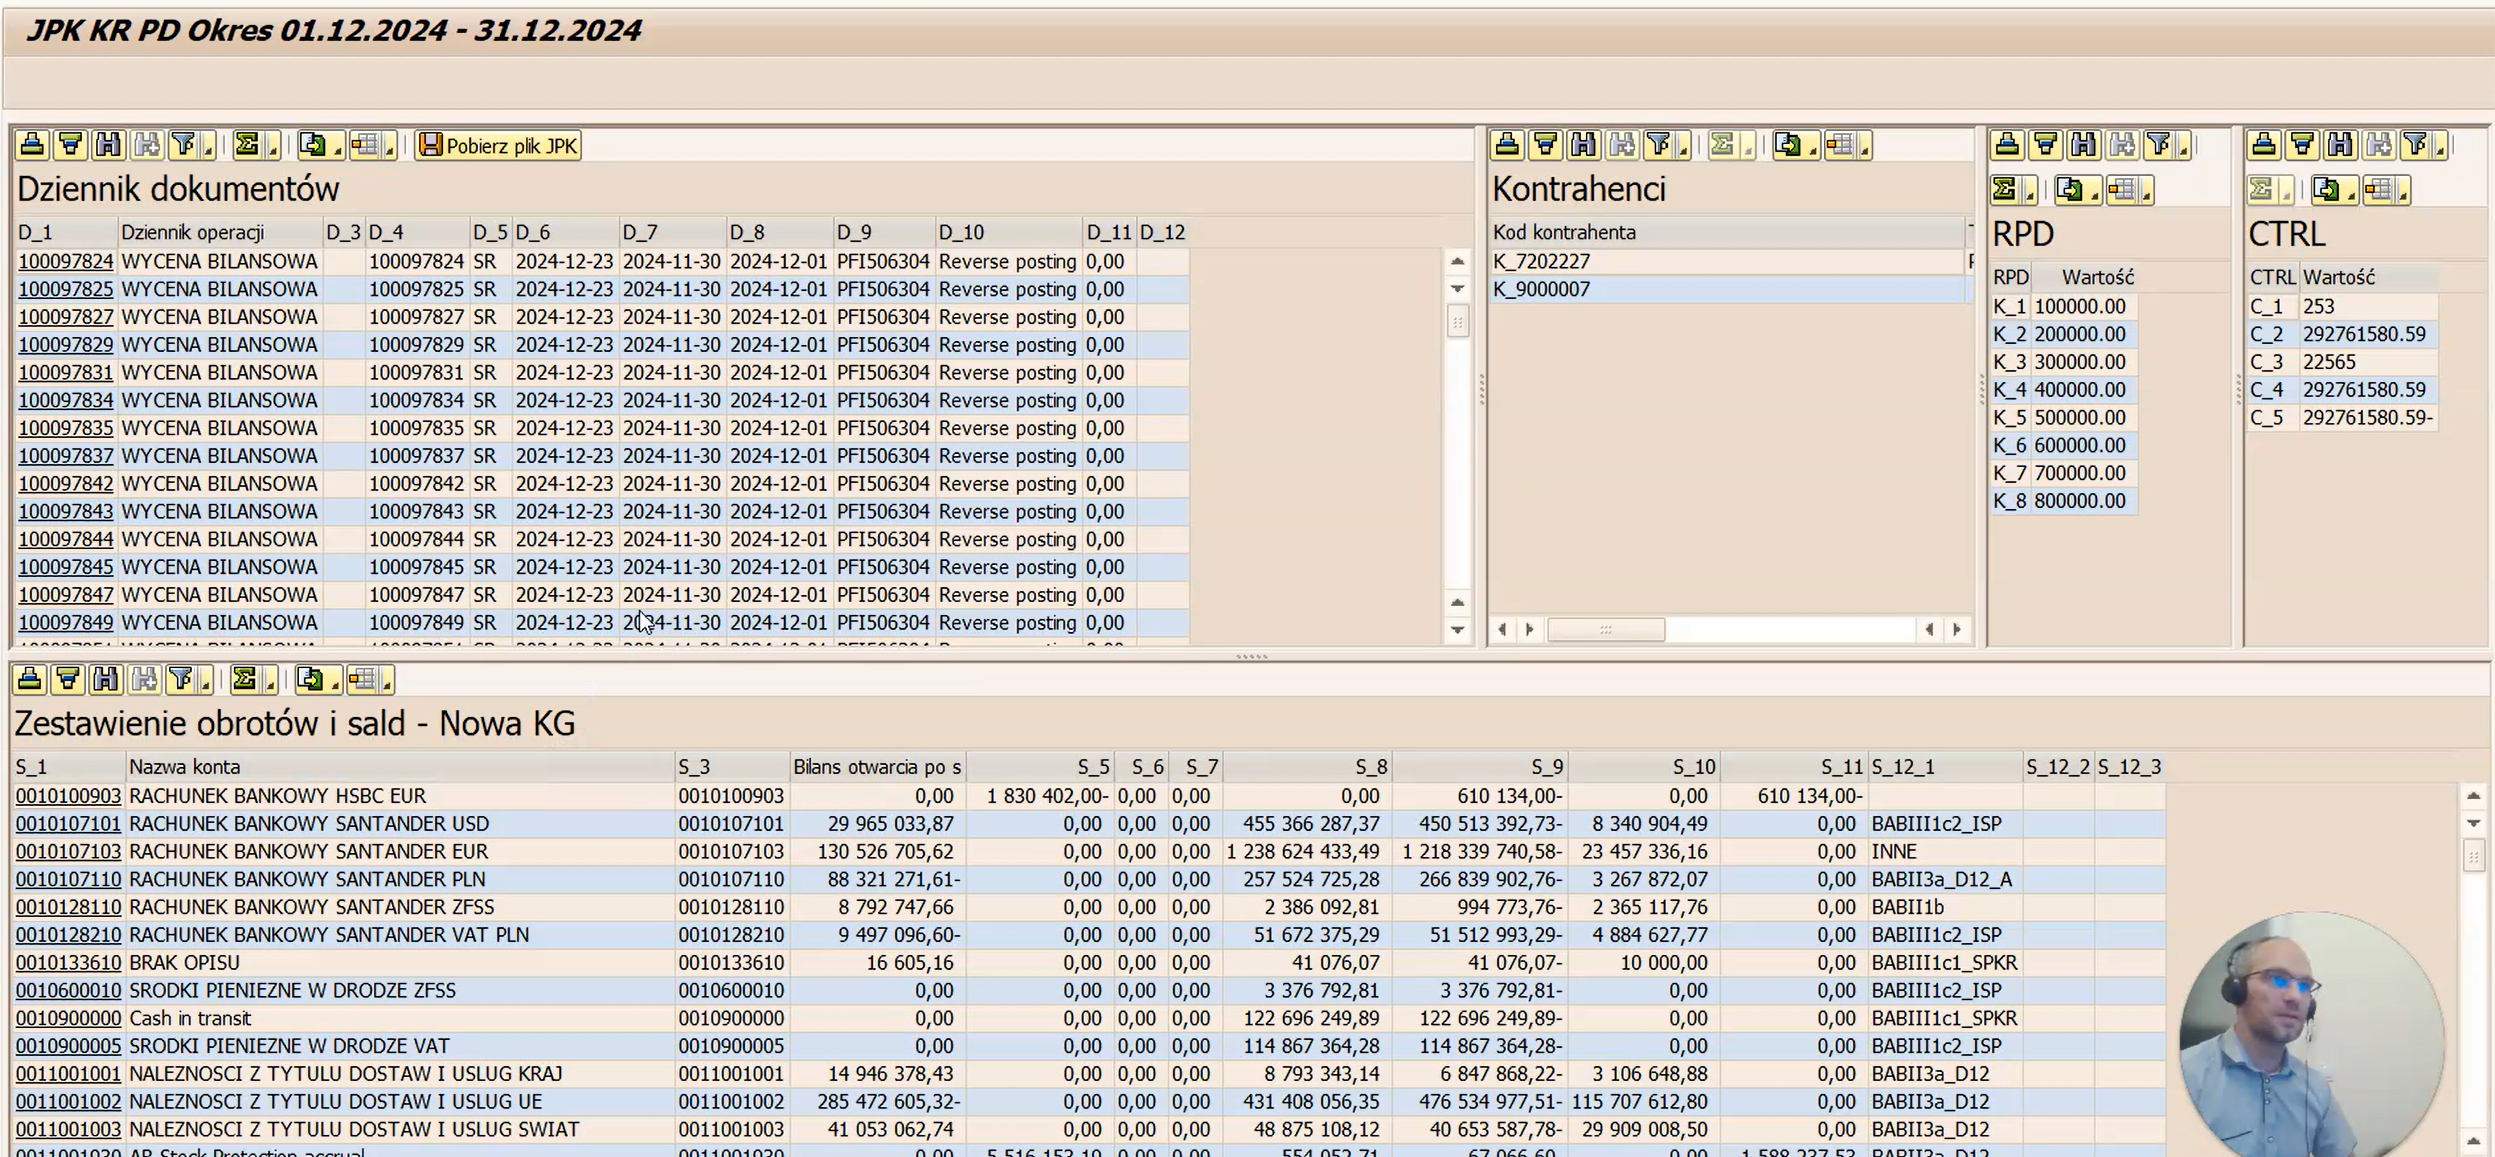
Task: Click the Dziennik operacji column header
Action: pos(192,232)
